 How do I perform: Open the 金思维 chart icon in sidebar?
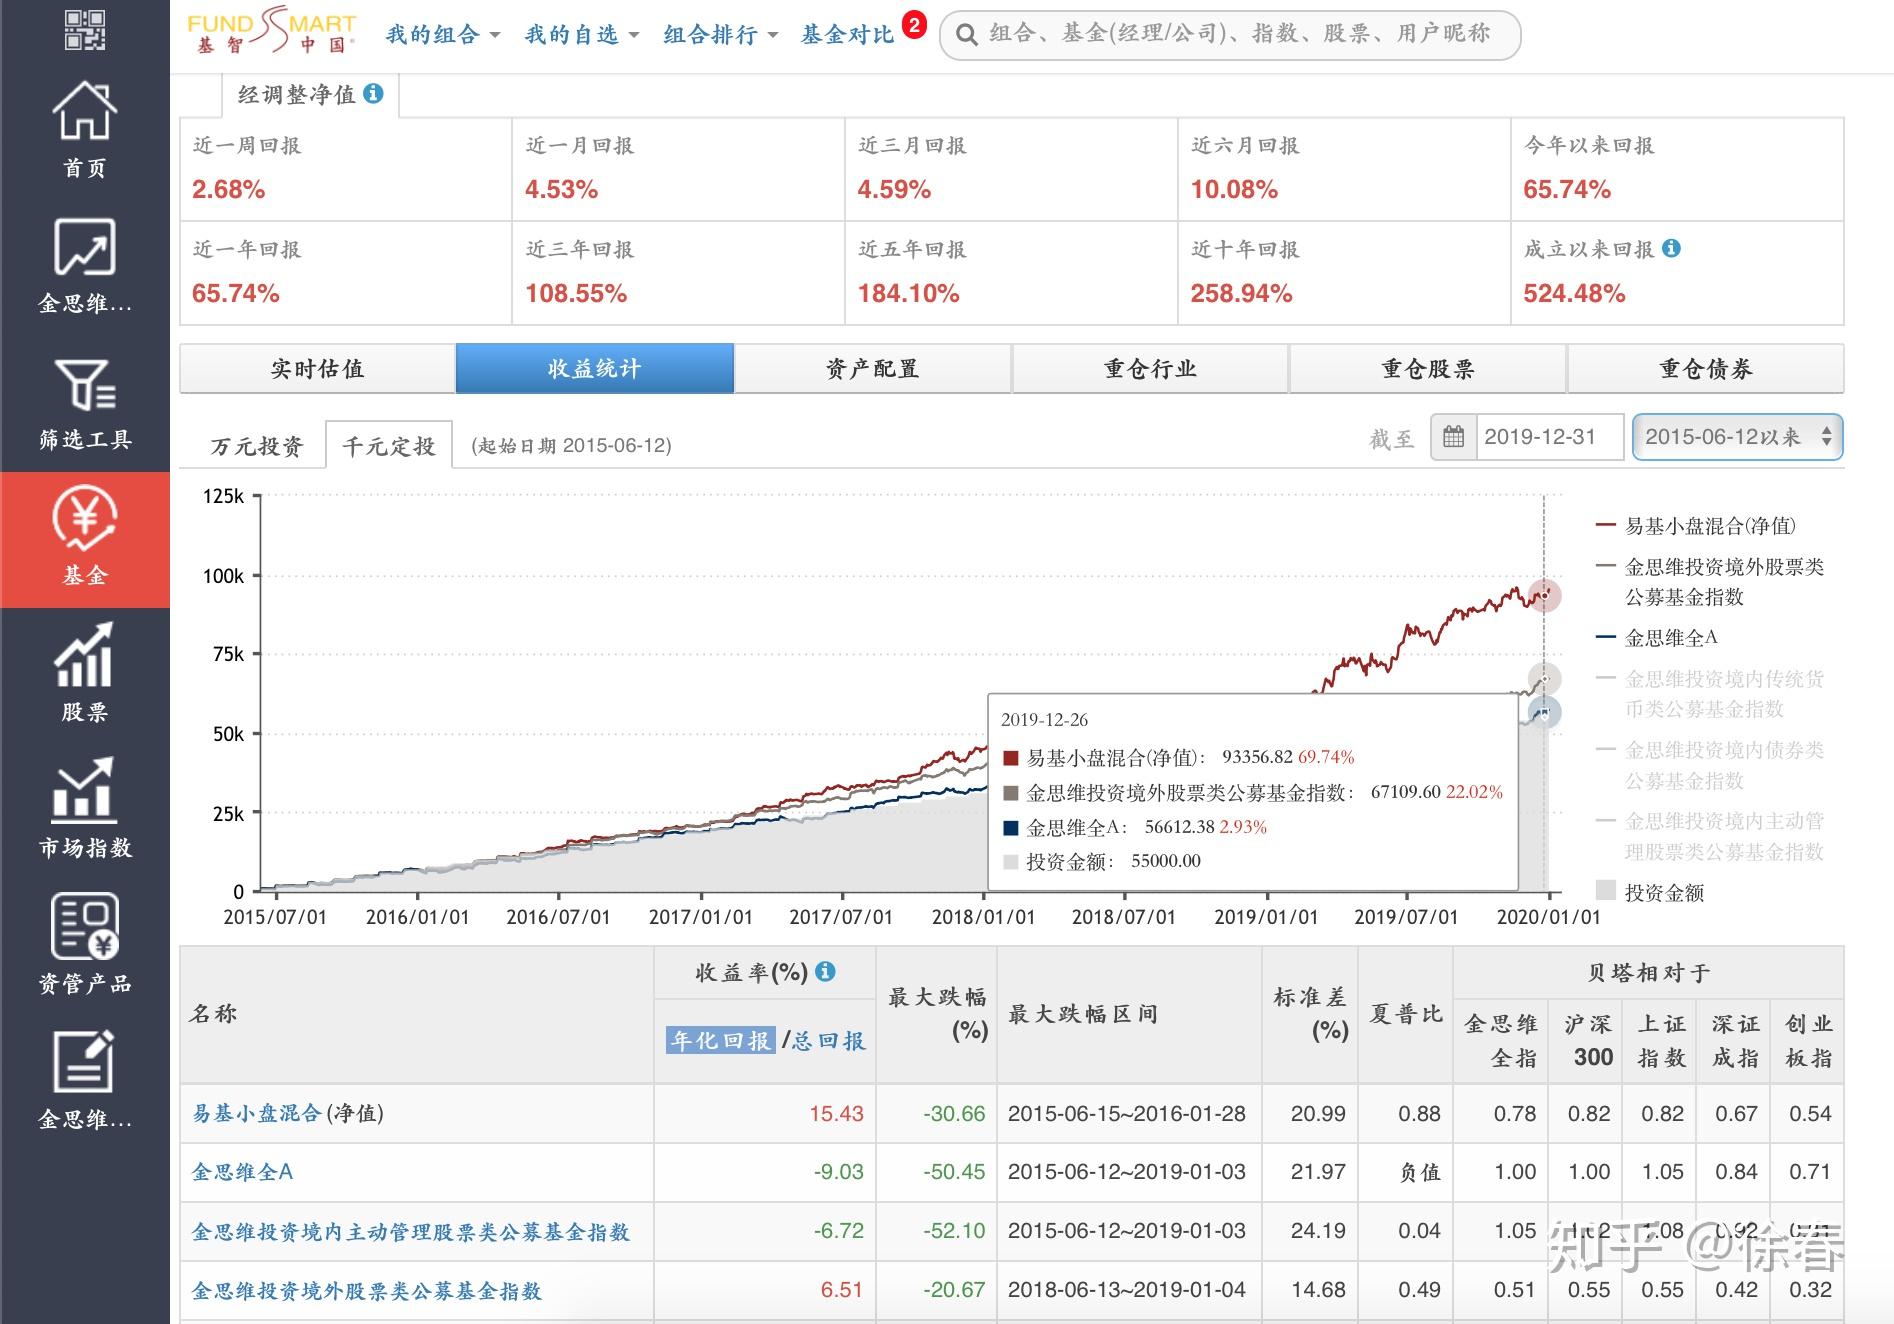(85, 247)
